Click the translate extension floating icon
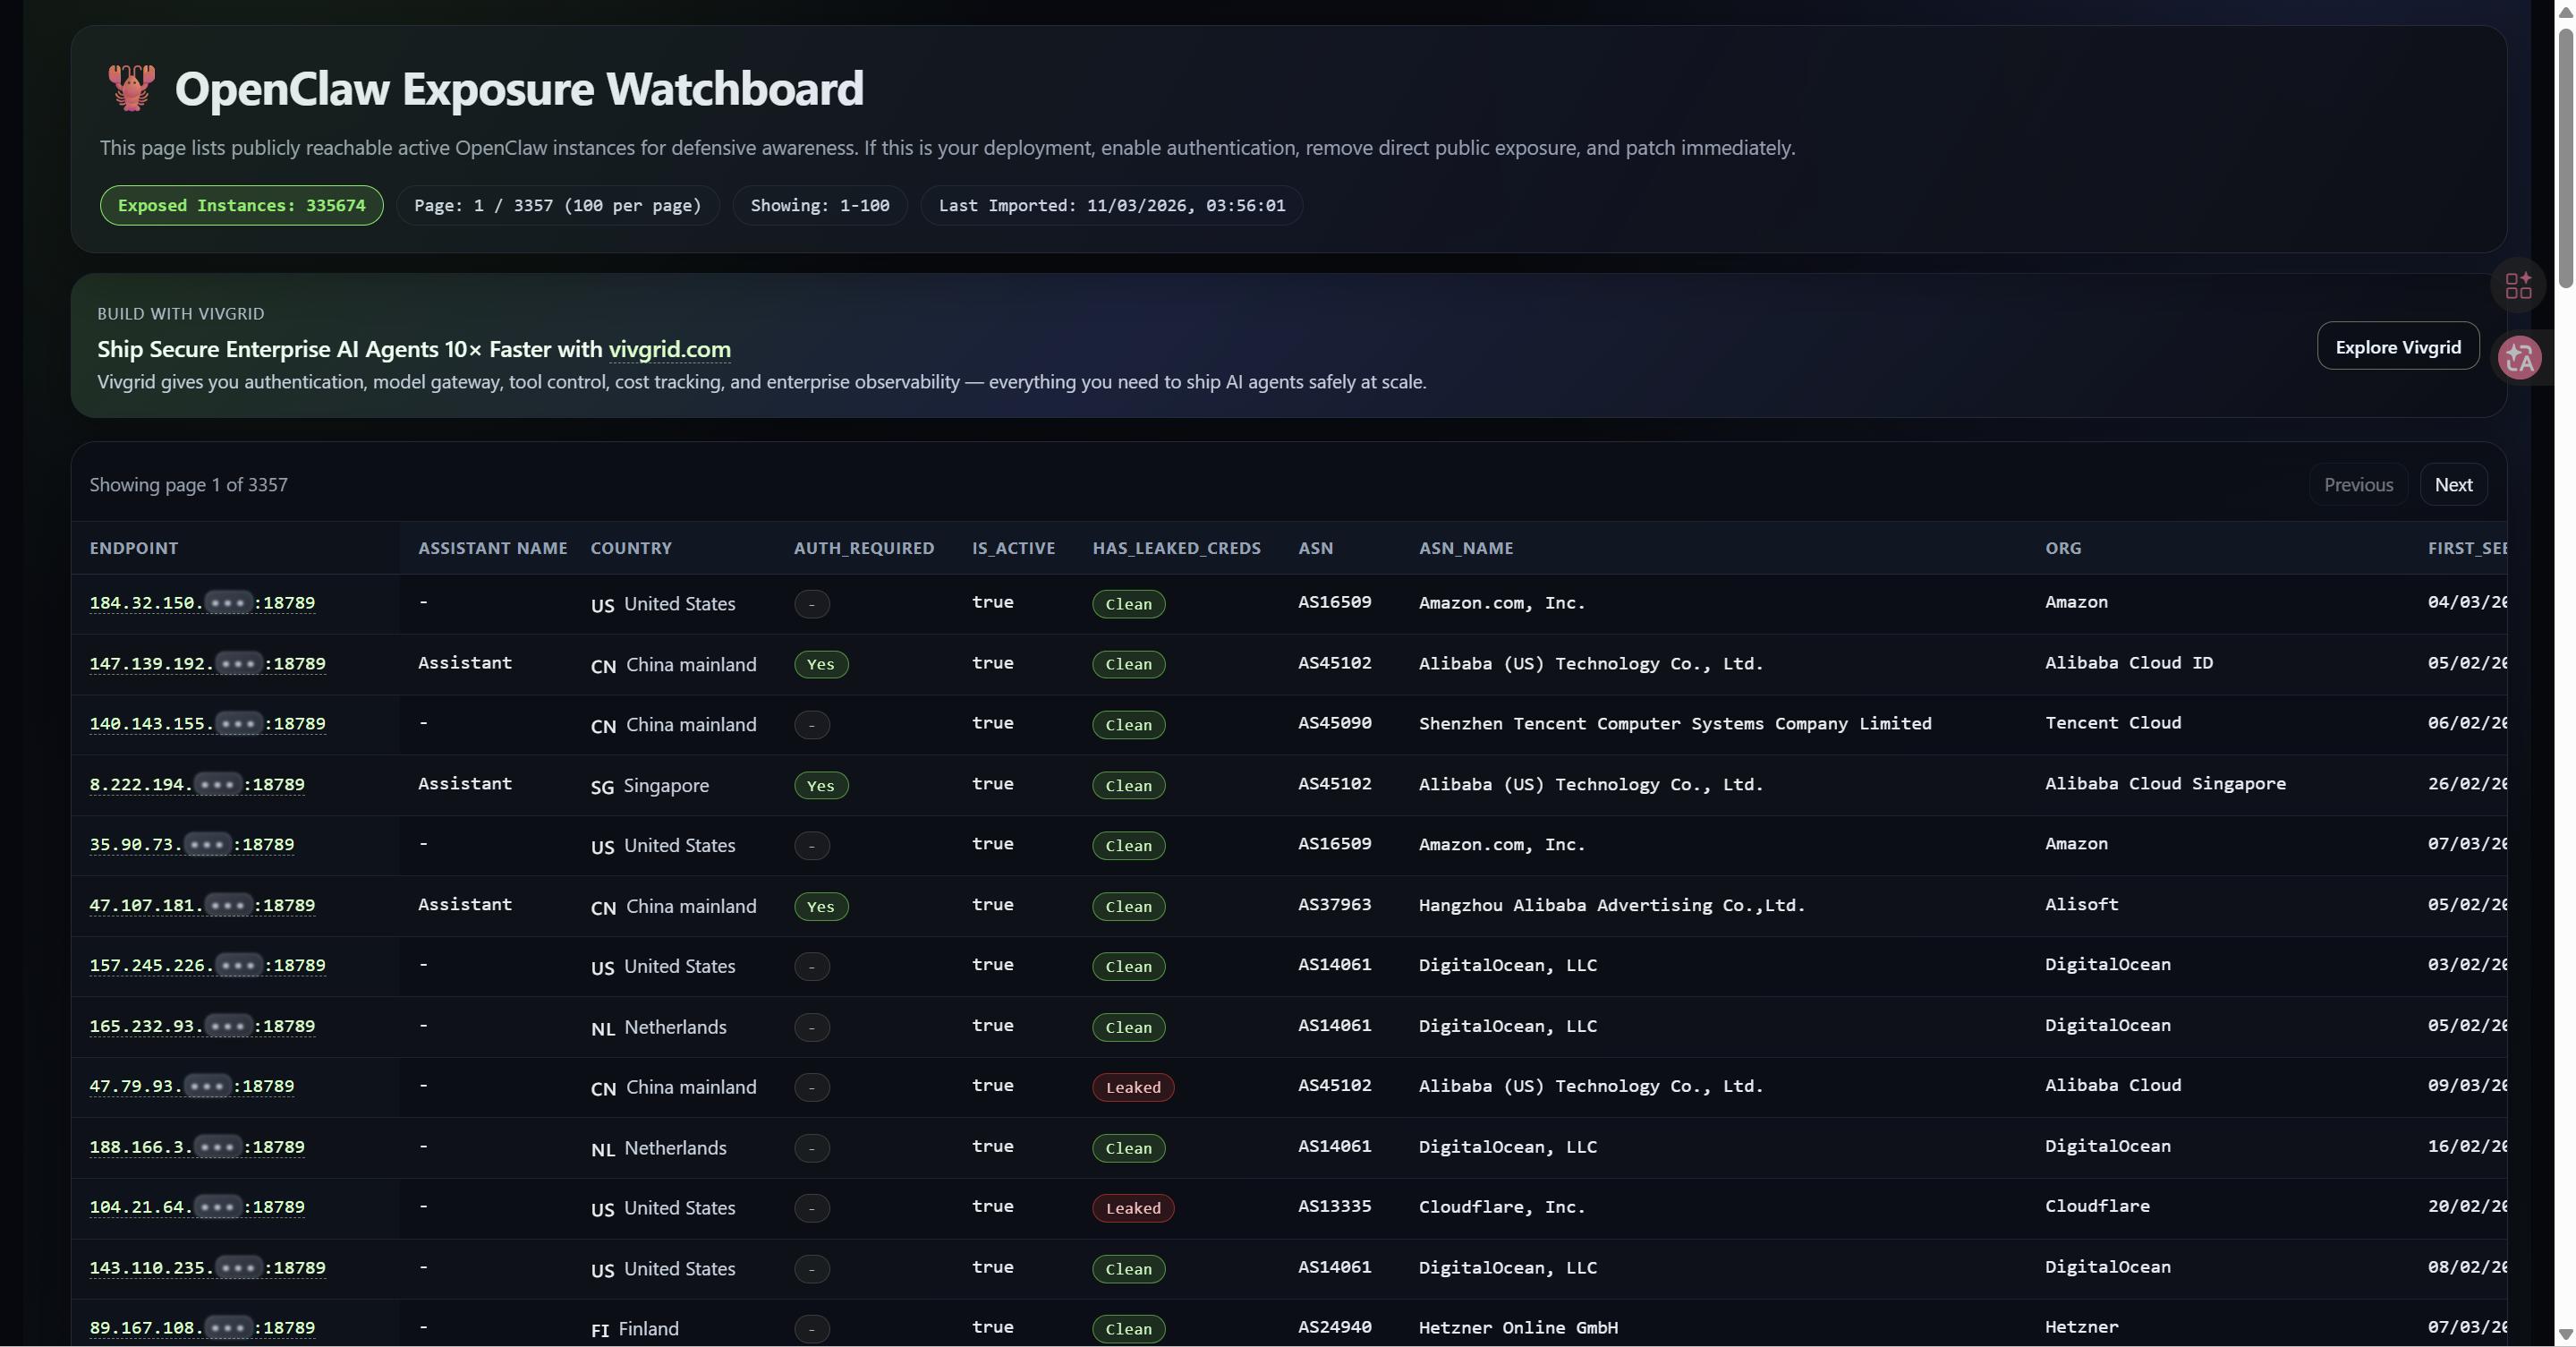This screenshot has width=2576, height=1347. coord(2519,358)
